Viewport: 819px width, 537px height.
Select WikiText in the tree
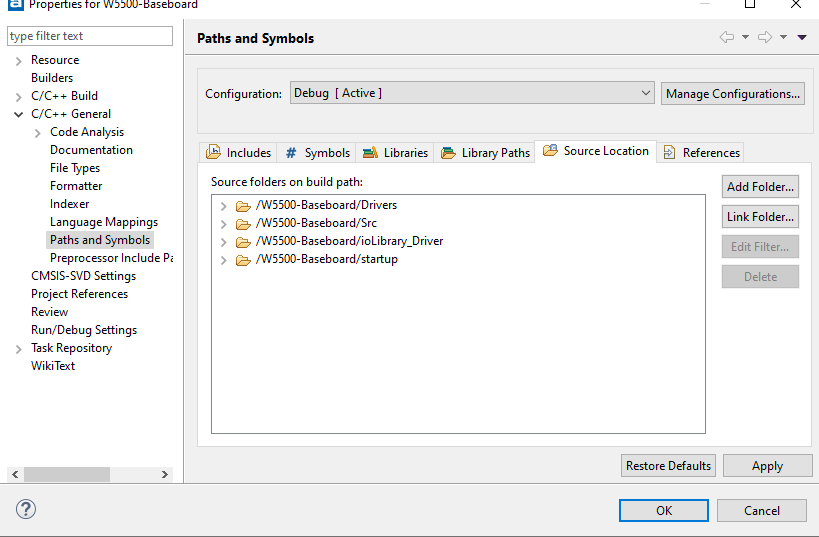coord(53,366)
